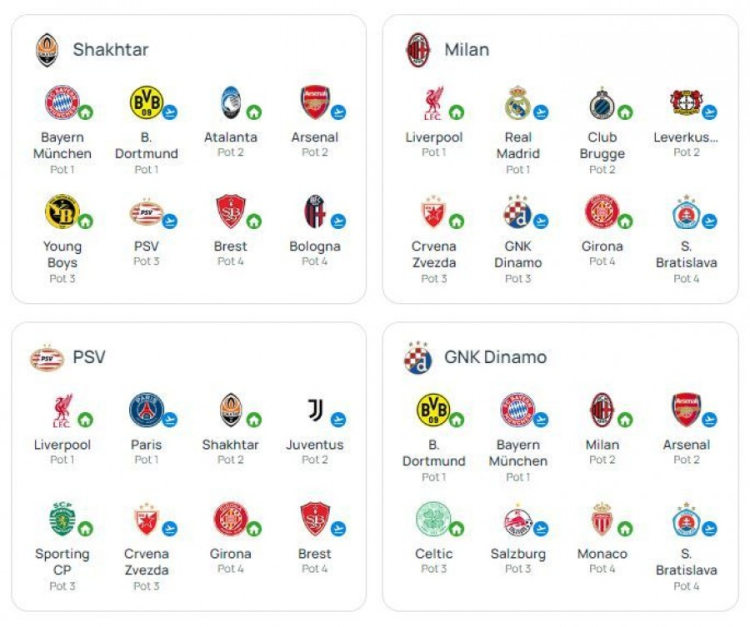Select Club Brugge logo in Milan card
This screenshot has height=627, width=750.
click(600, 102)
